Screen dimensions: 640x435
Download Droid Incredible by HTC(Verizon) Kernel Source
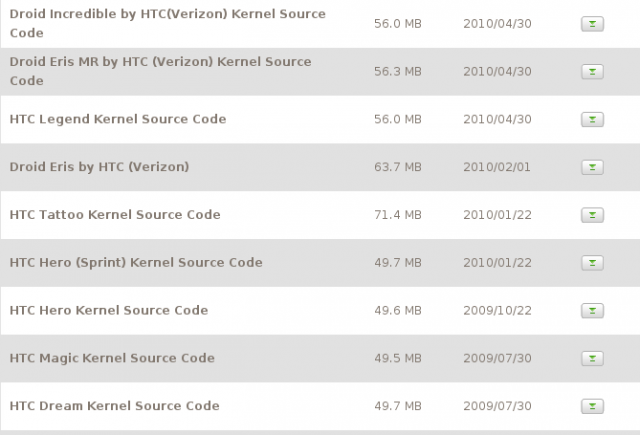coord(592,24)
